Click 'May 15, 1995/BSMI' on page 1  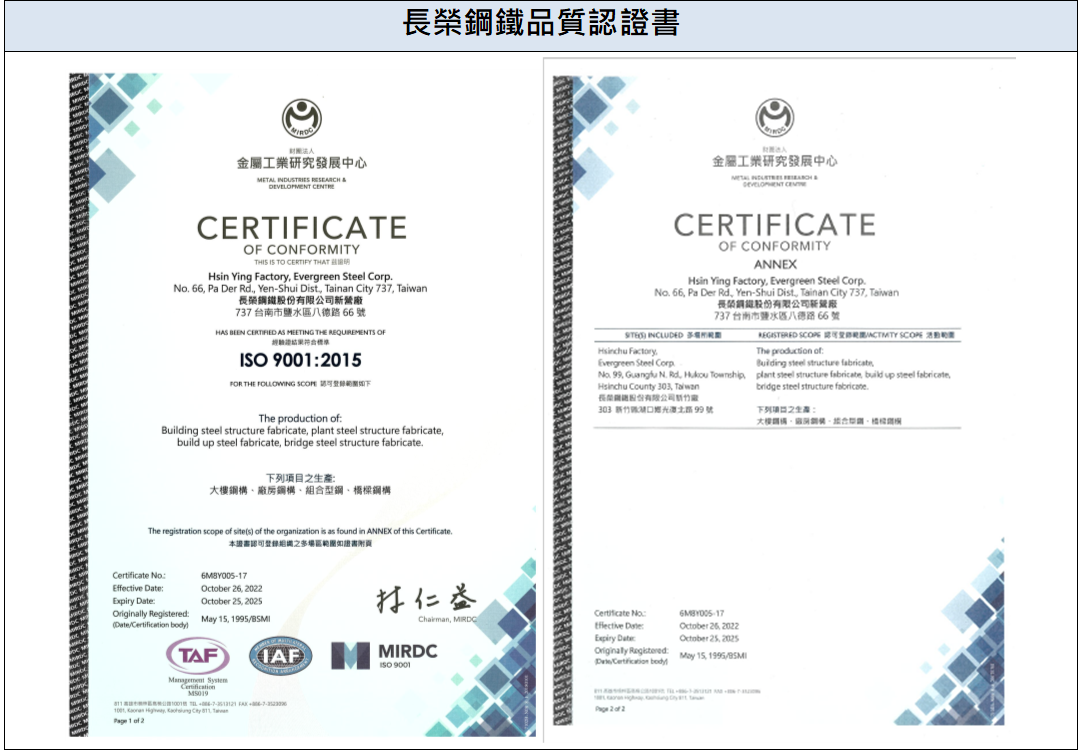[236, 619]
